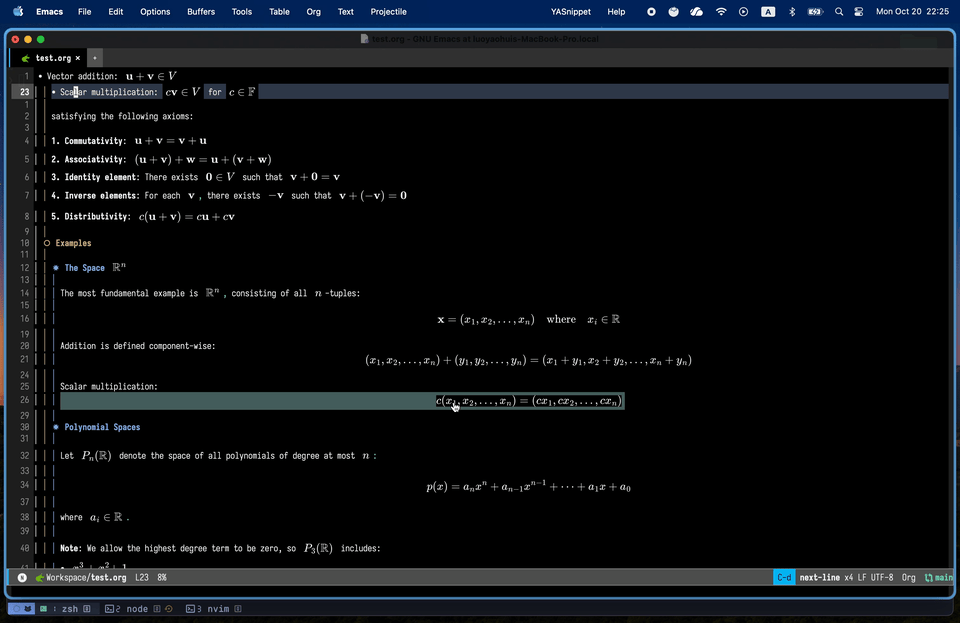Click the Wi-Fi status icon
960x623 pixels.
point(721,12)
